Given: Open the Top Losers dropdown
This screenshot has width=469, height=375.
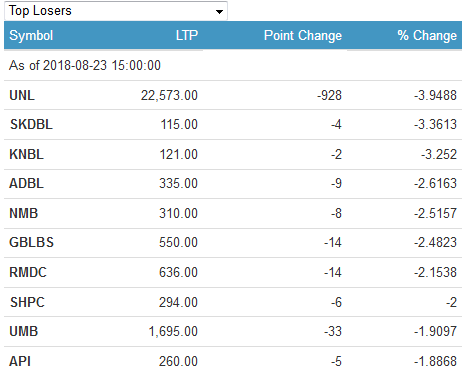Looking at the screenshot, I should coord(116,11).
